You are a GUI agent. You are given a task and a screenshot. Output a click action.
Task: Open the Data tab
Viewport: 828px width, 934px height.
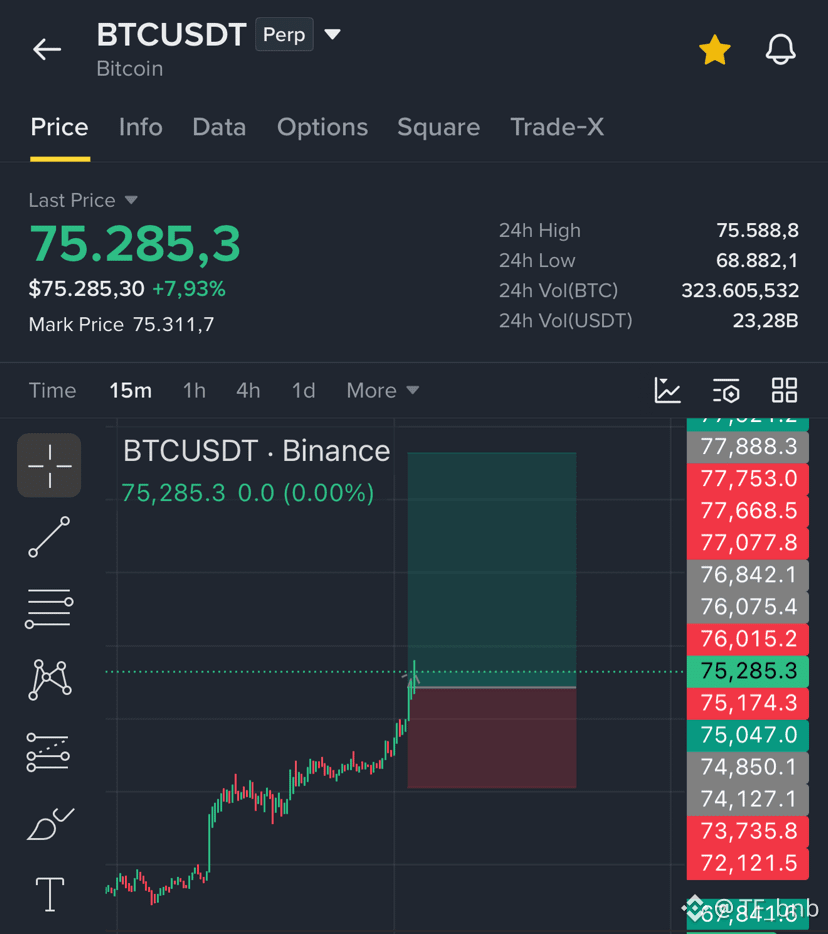(x=219, y=127)
